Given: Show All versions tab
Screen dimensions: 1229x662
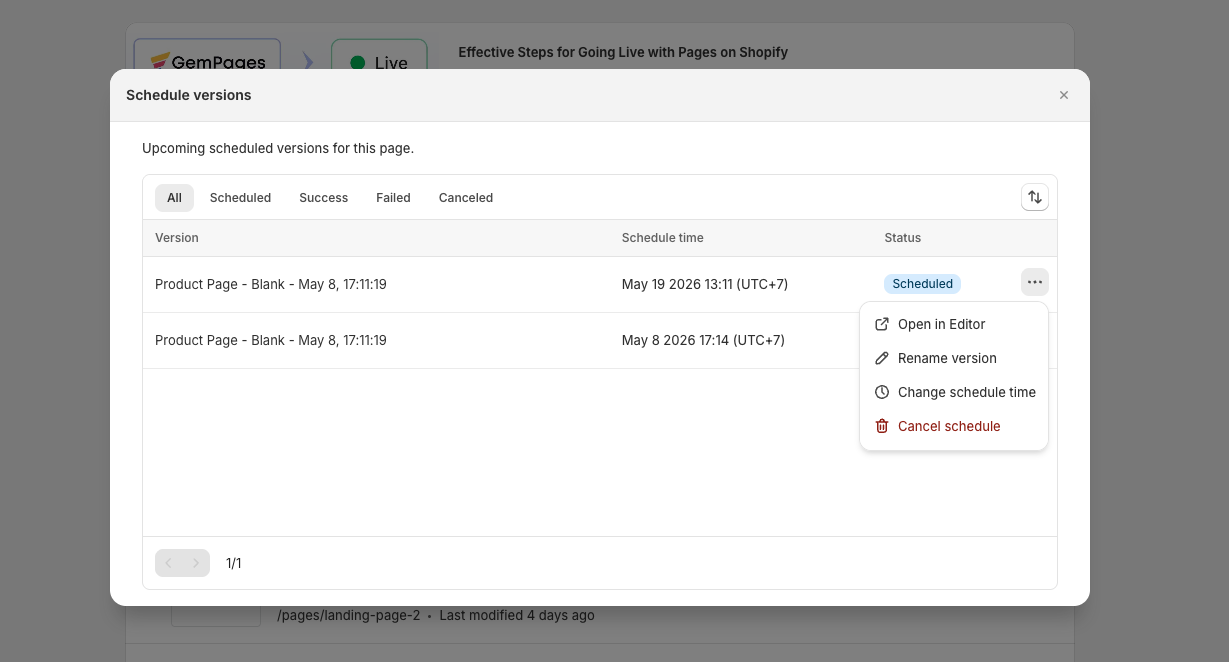Looking at the screenshot, I should click(x=174, y=198).
